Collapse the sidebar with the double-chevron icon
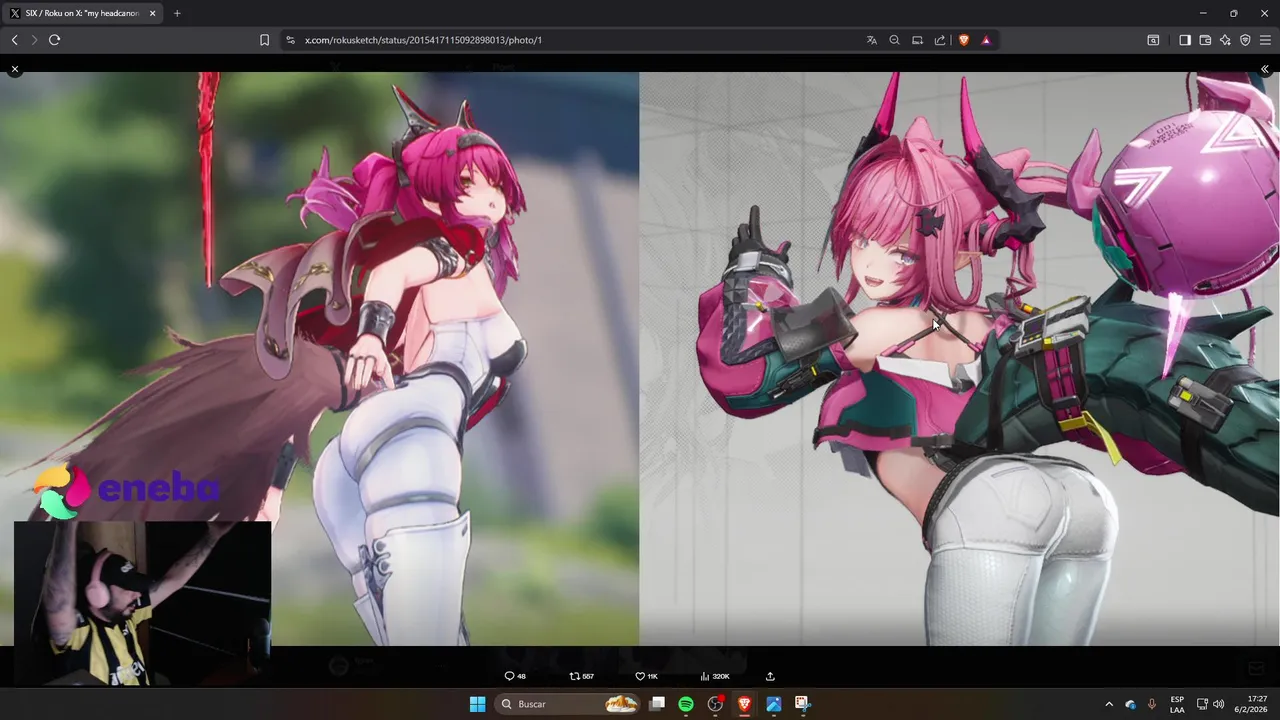The height and width of the screenshot is (720, 1280). 1265,69
